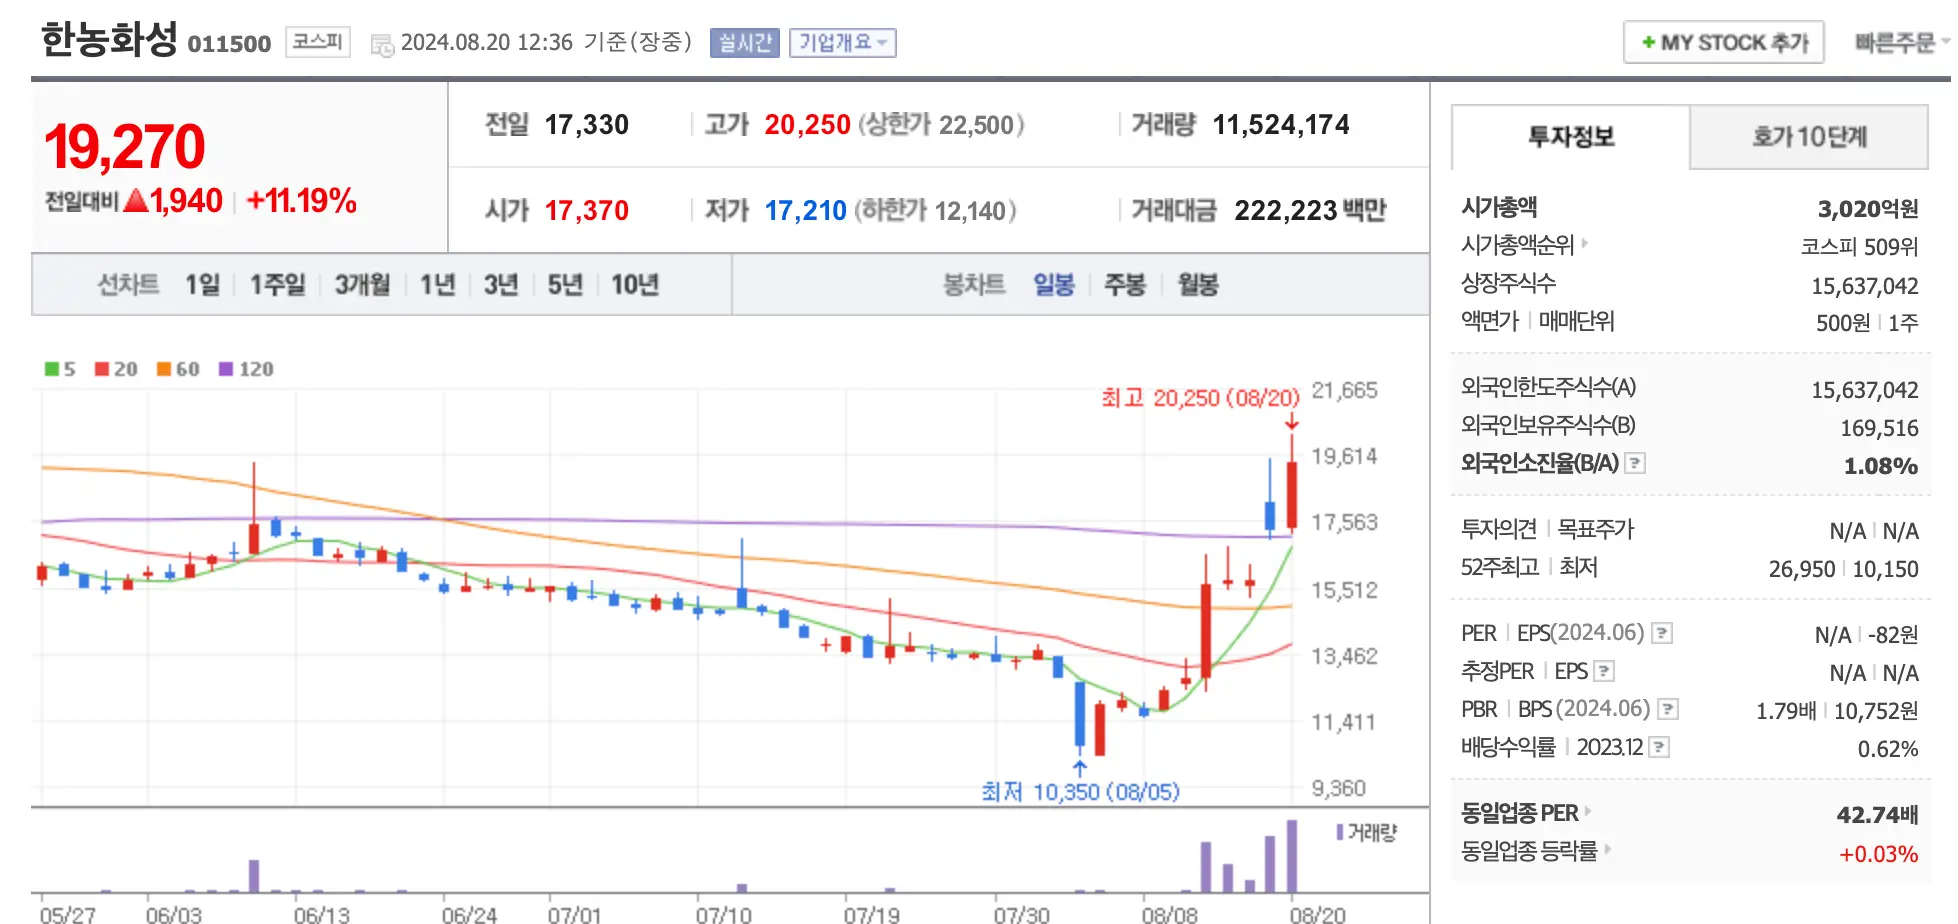Click arrow beside 동일업종 PER label
1958x924 pixels.
pos(1588,811)
